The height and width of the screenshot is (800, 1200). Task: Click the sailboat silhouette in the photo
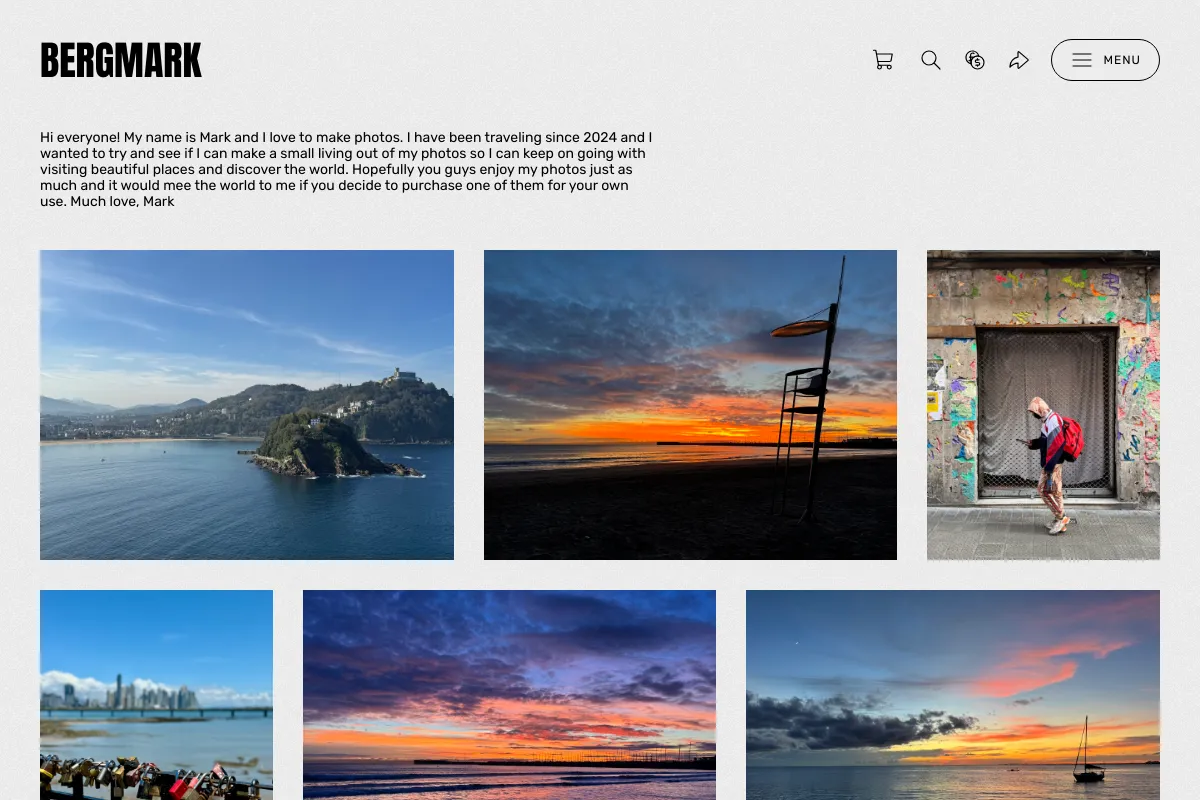coord(1088,750)
